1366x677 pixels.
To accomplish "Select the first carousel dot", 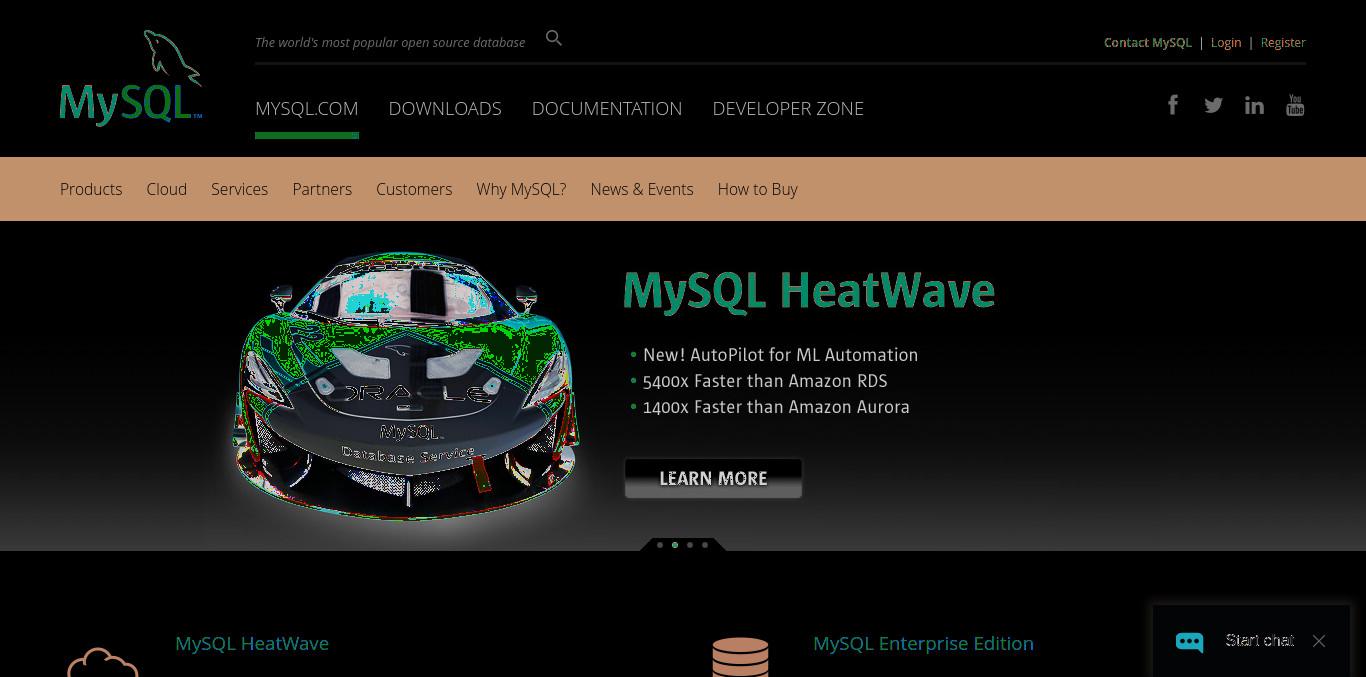I will point(660,545).
